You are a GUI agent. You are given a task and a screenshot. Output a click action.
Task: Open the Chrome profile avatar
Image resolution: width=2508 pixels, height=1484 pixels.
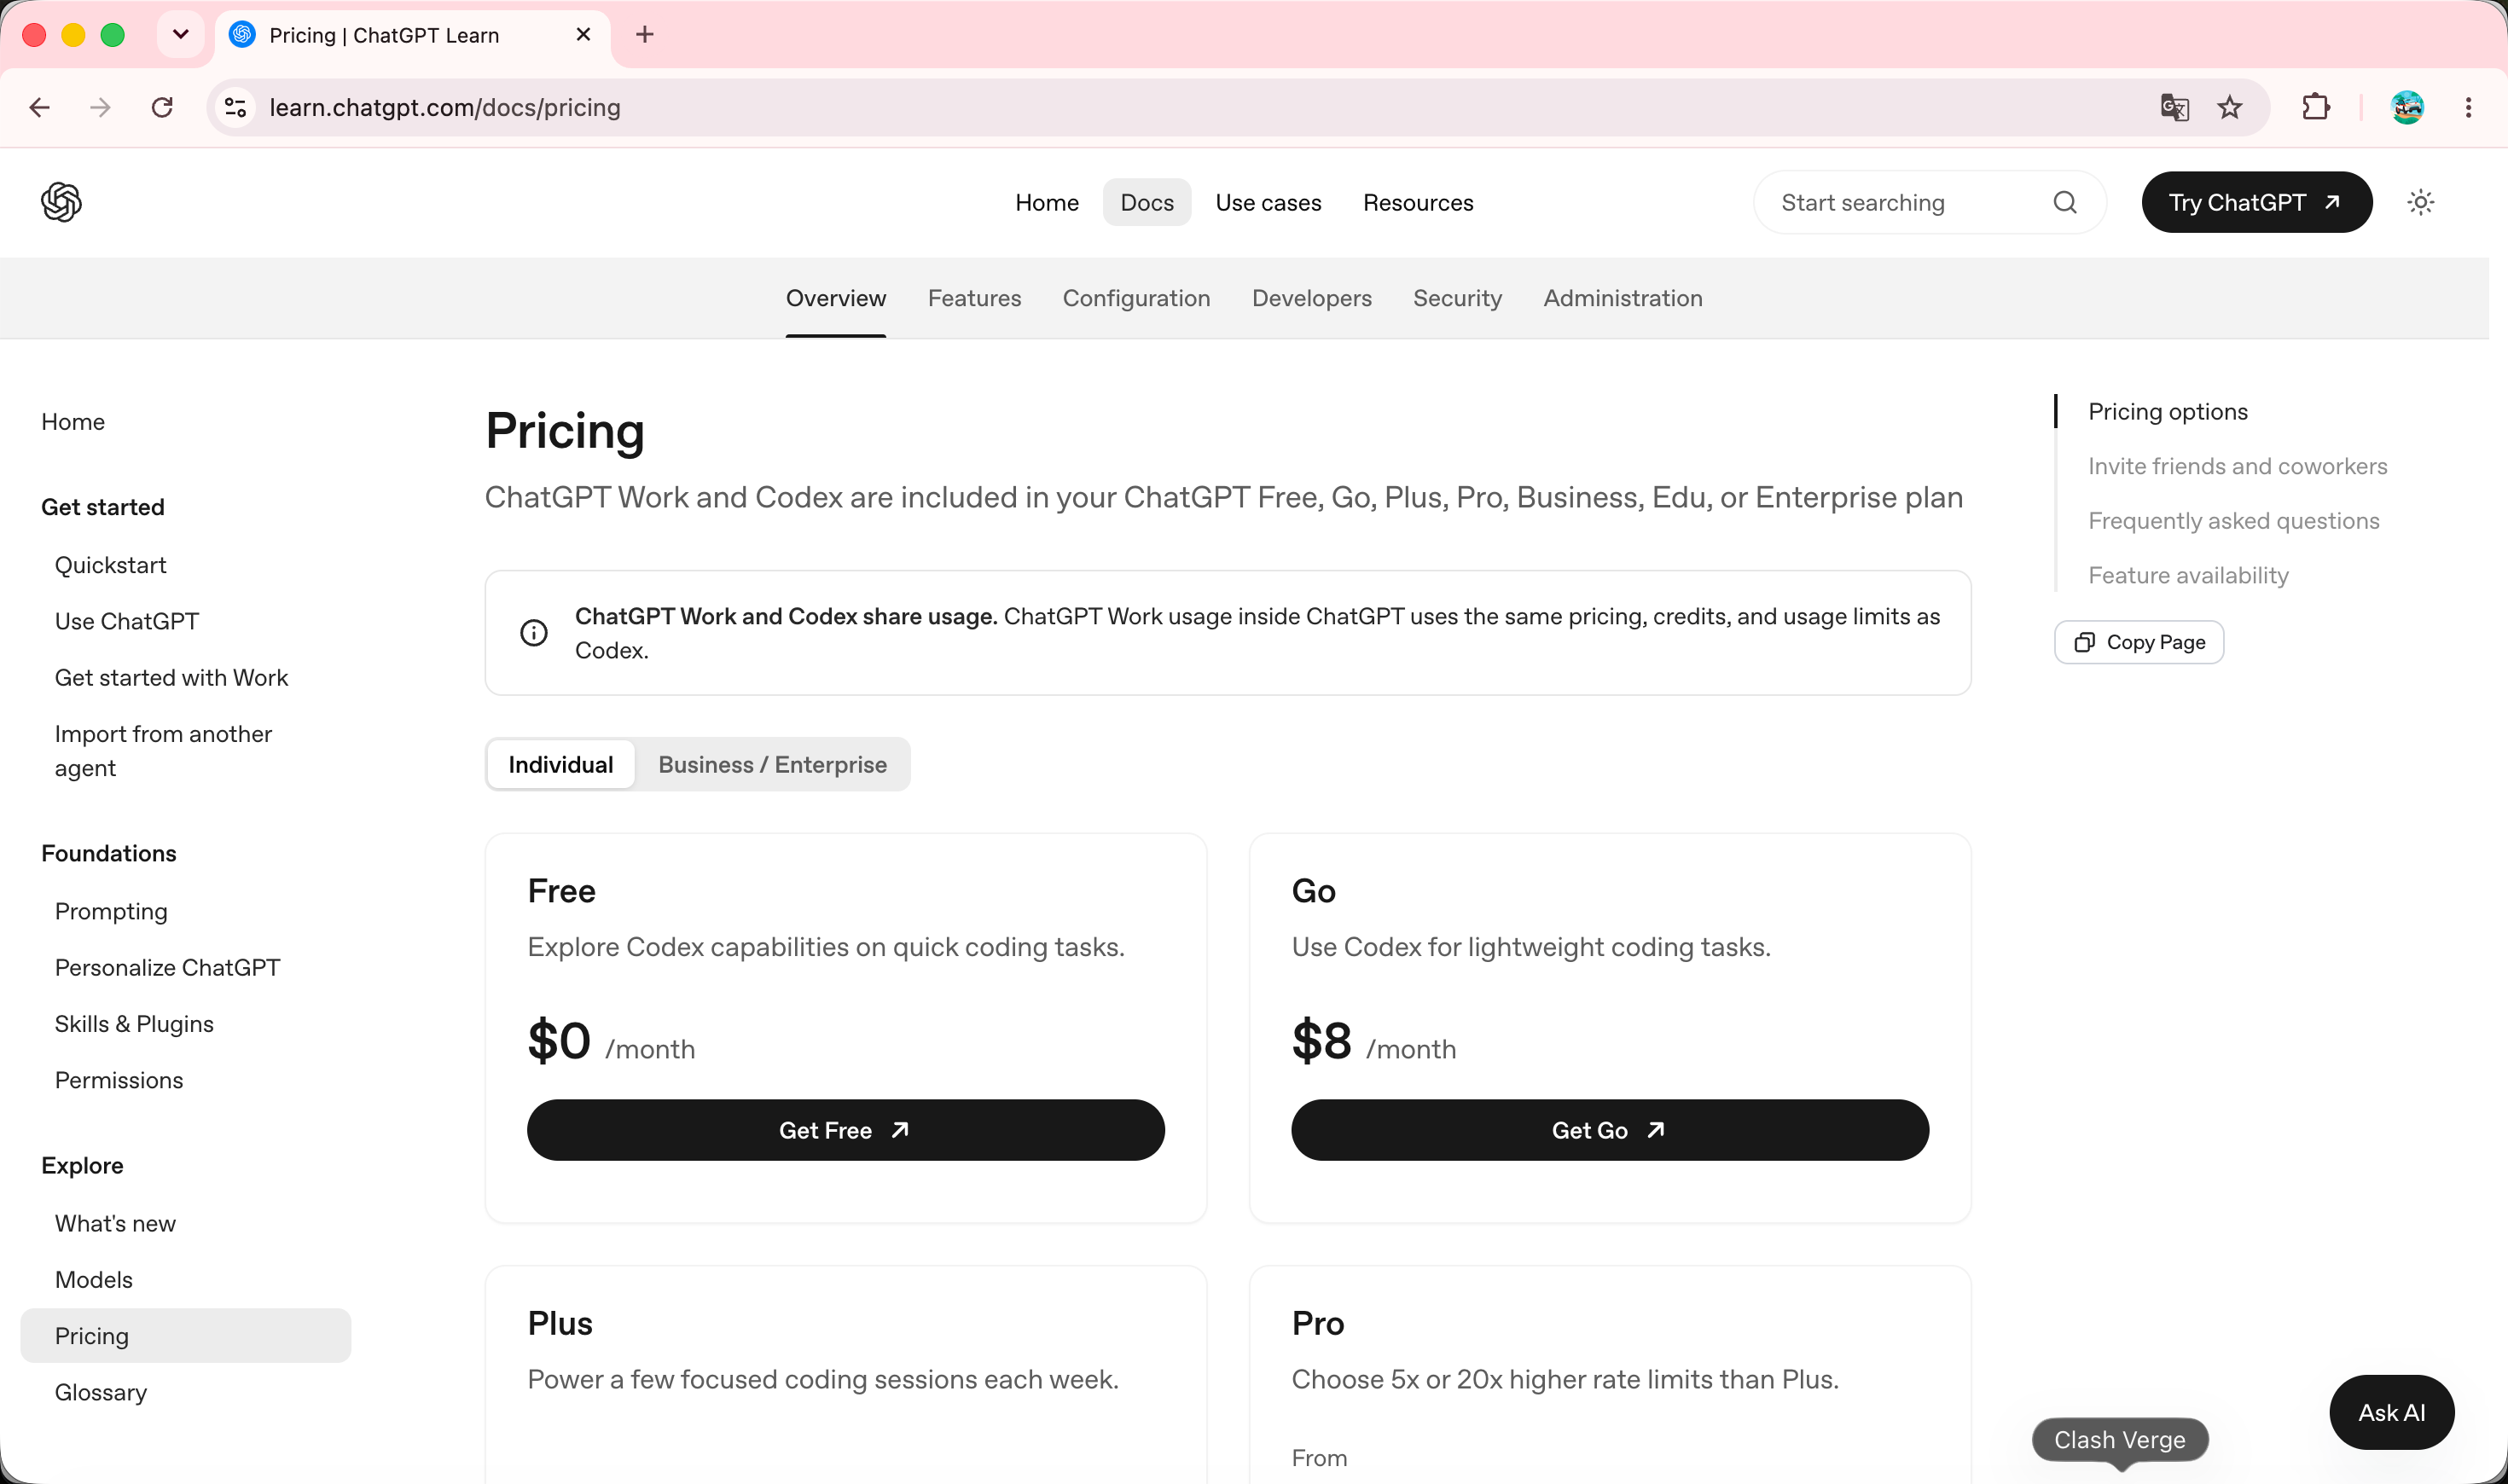pyautogui.click(x=2407, y=107)
